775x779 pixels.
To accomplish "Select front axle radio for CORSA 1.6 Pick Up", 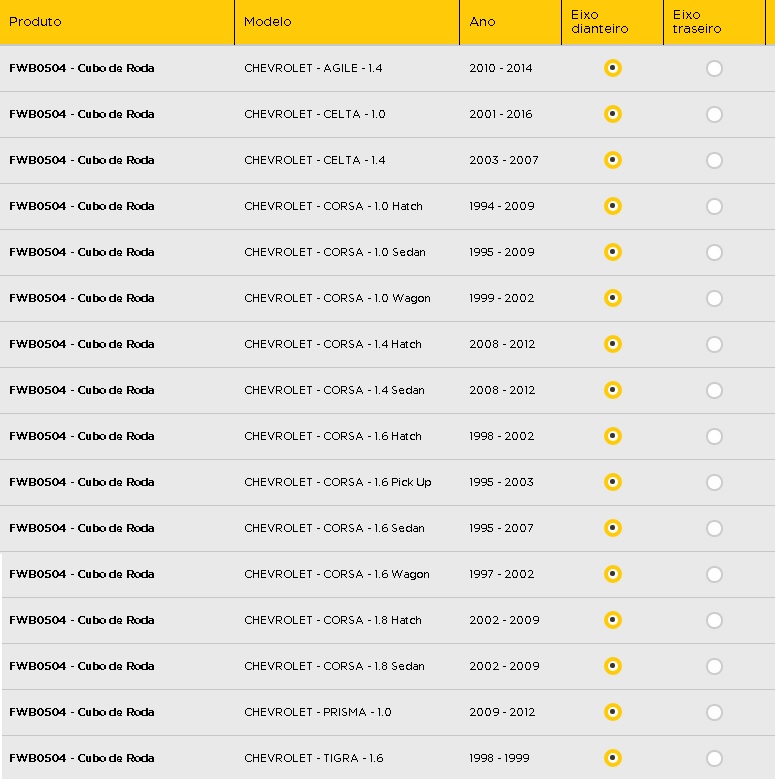I will [613, 482].
